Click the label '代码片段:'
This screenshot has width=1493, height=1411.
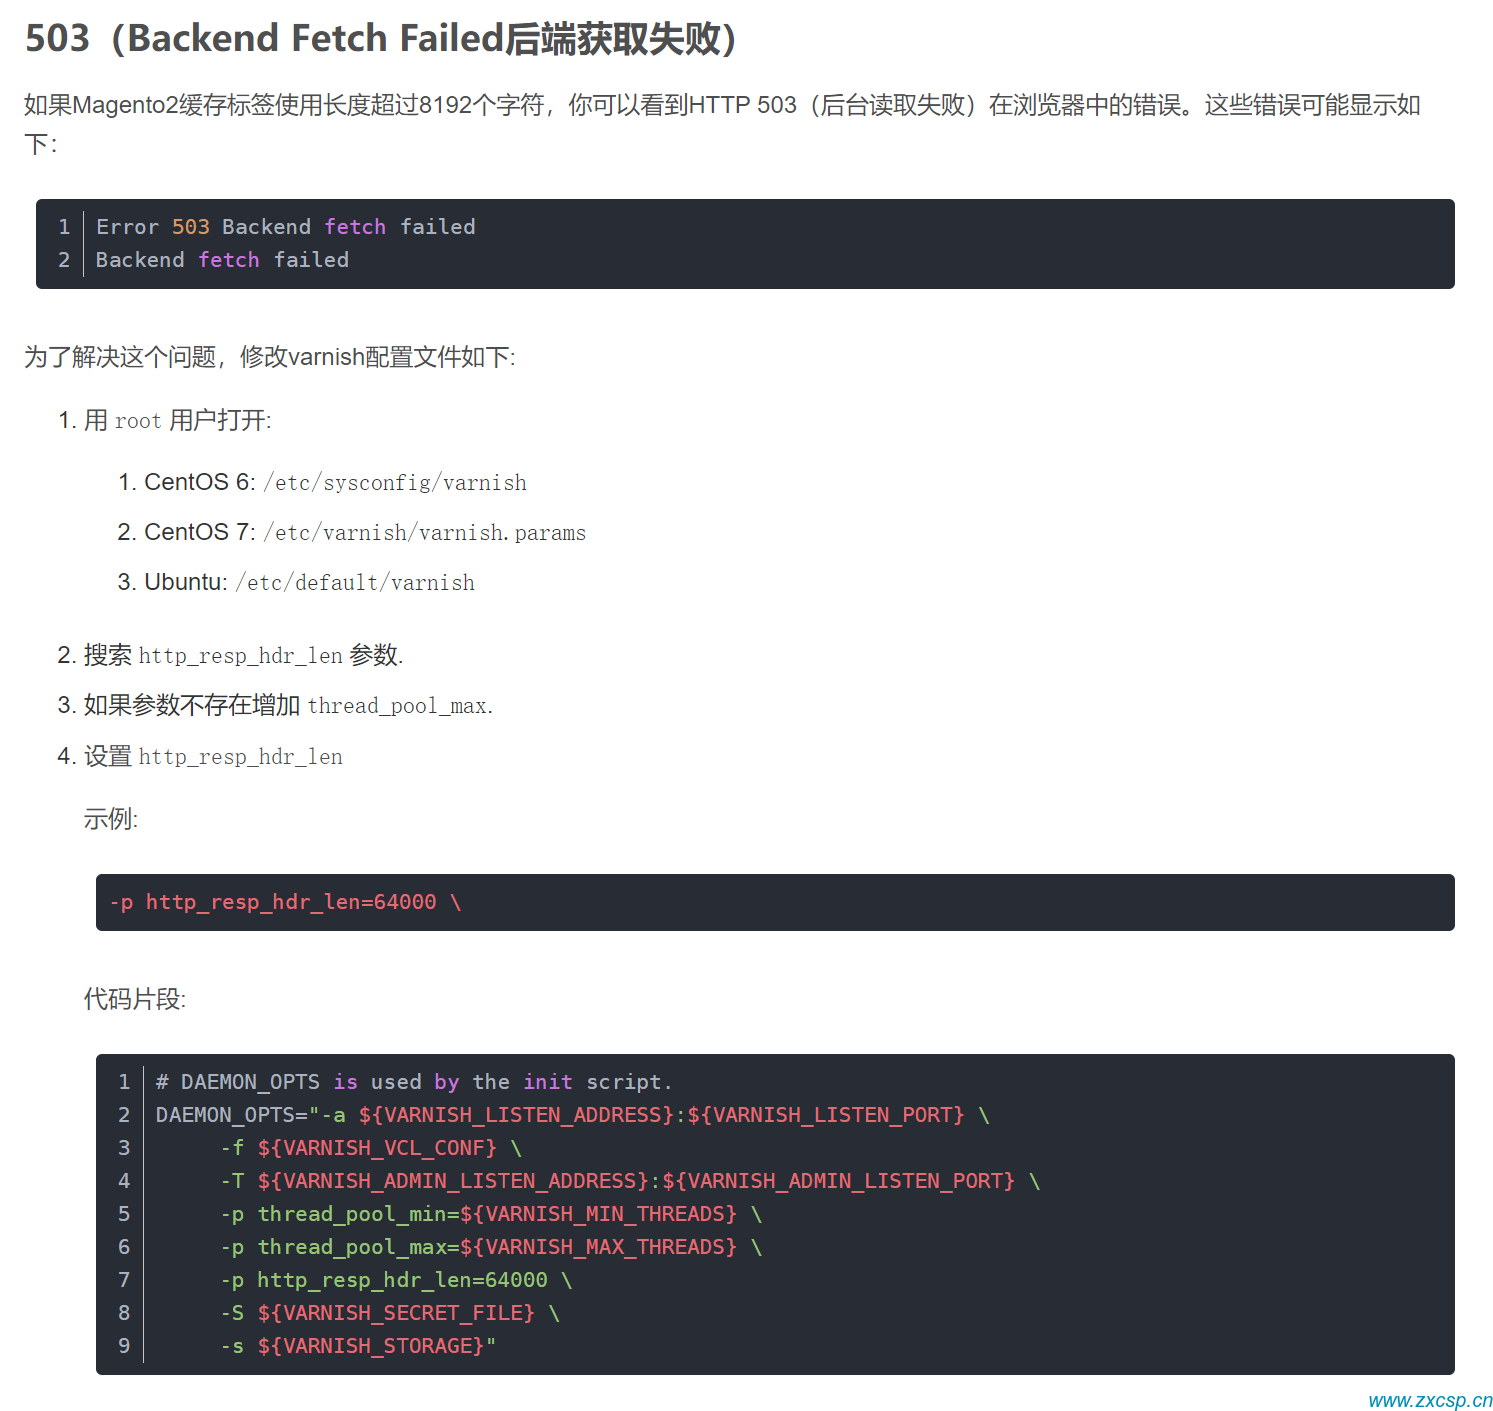135,999
